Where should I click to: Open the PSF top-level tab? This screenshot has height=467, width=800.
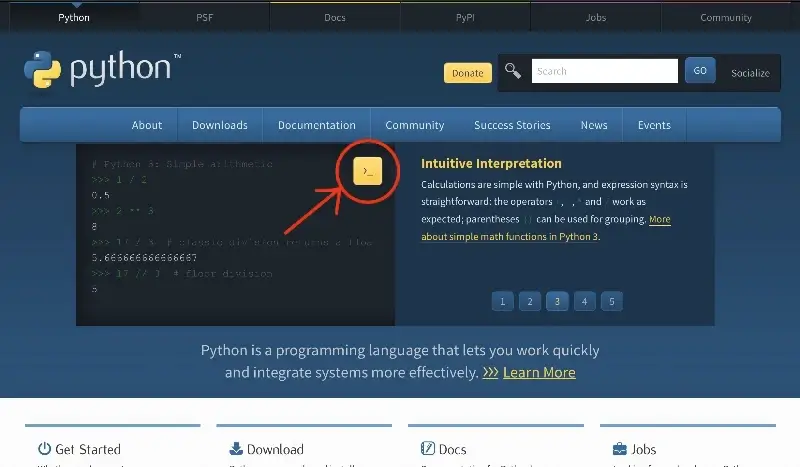(205, 17)
